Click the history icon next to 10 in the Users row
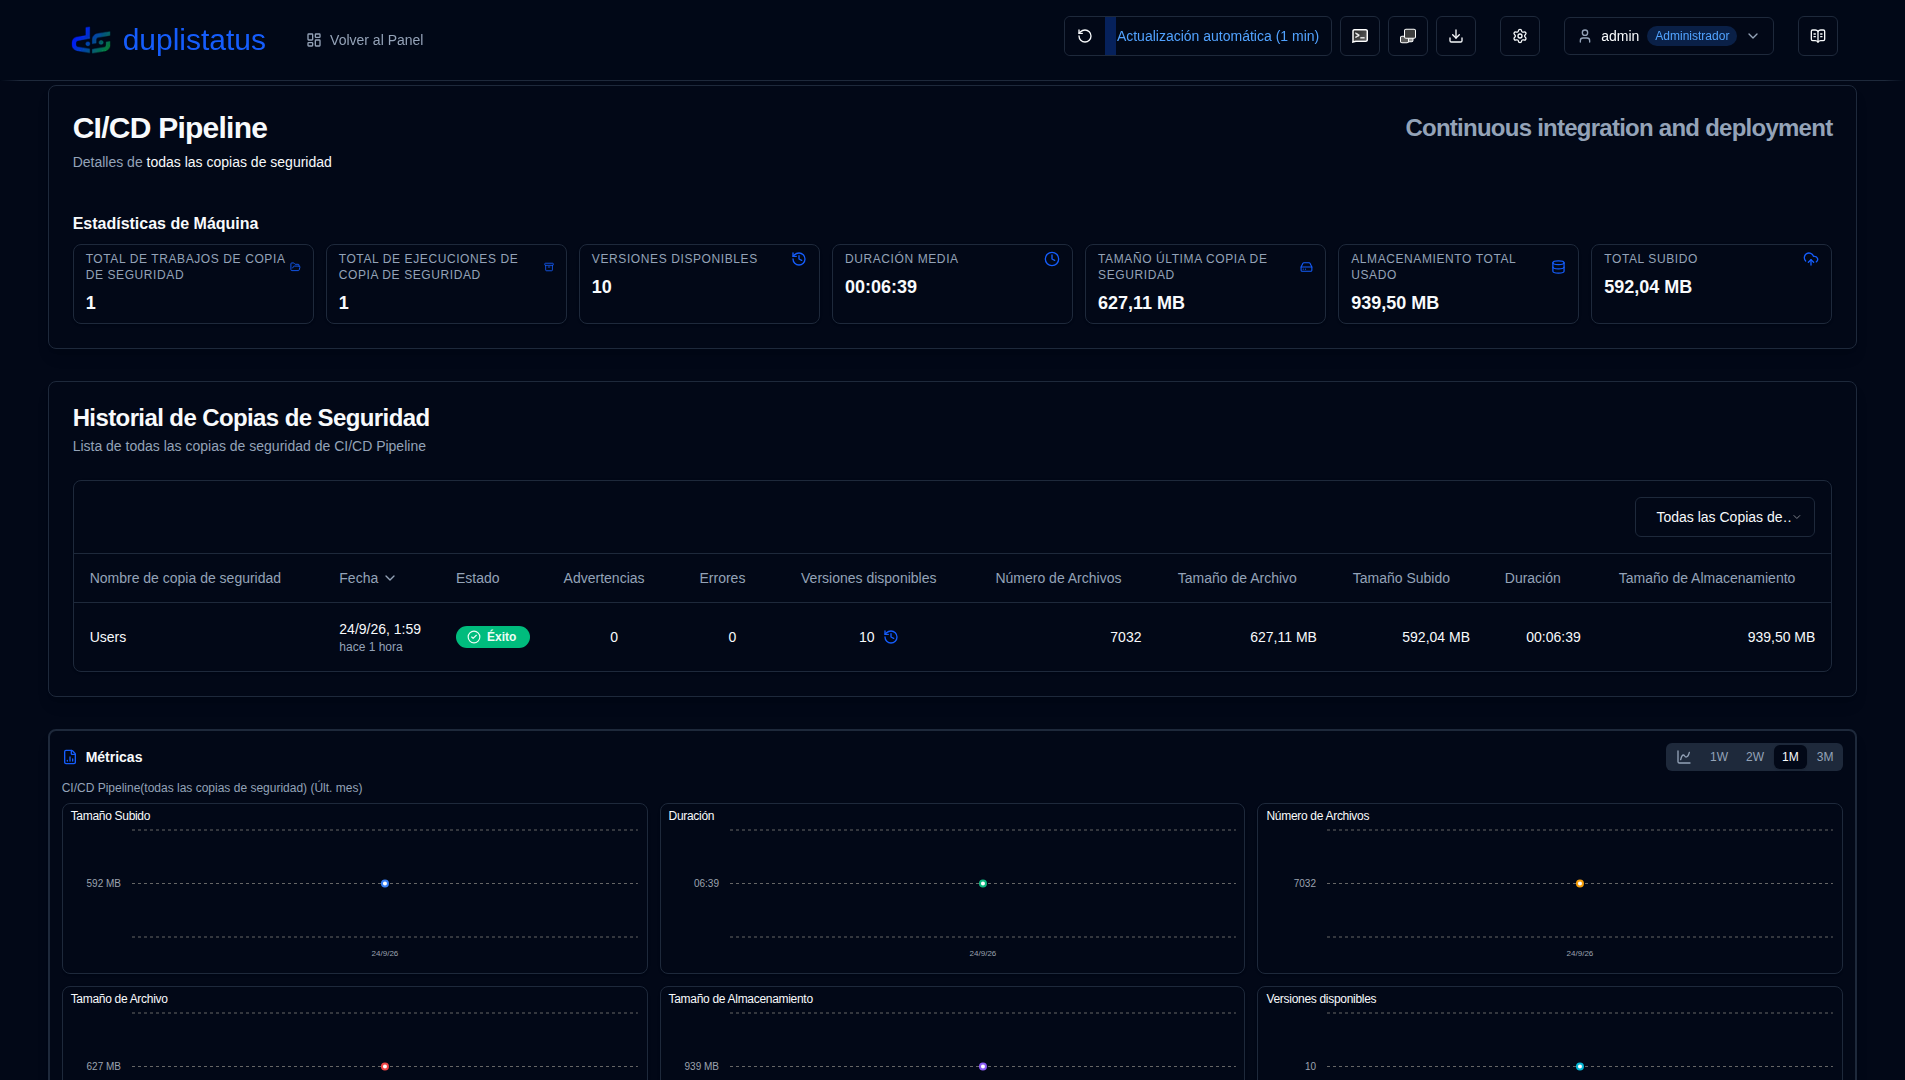The image size is (1905, 1080). pos(891,637)
